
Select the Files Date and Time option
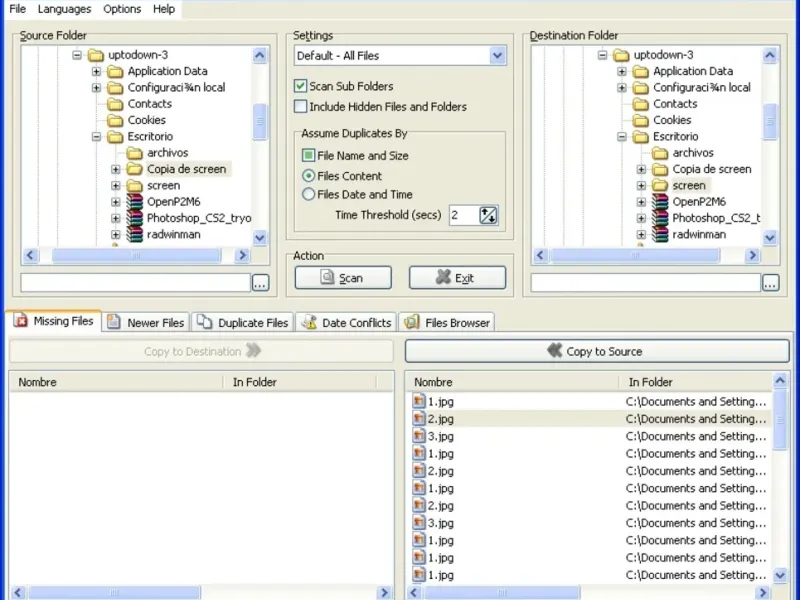(x=308, y=194)
